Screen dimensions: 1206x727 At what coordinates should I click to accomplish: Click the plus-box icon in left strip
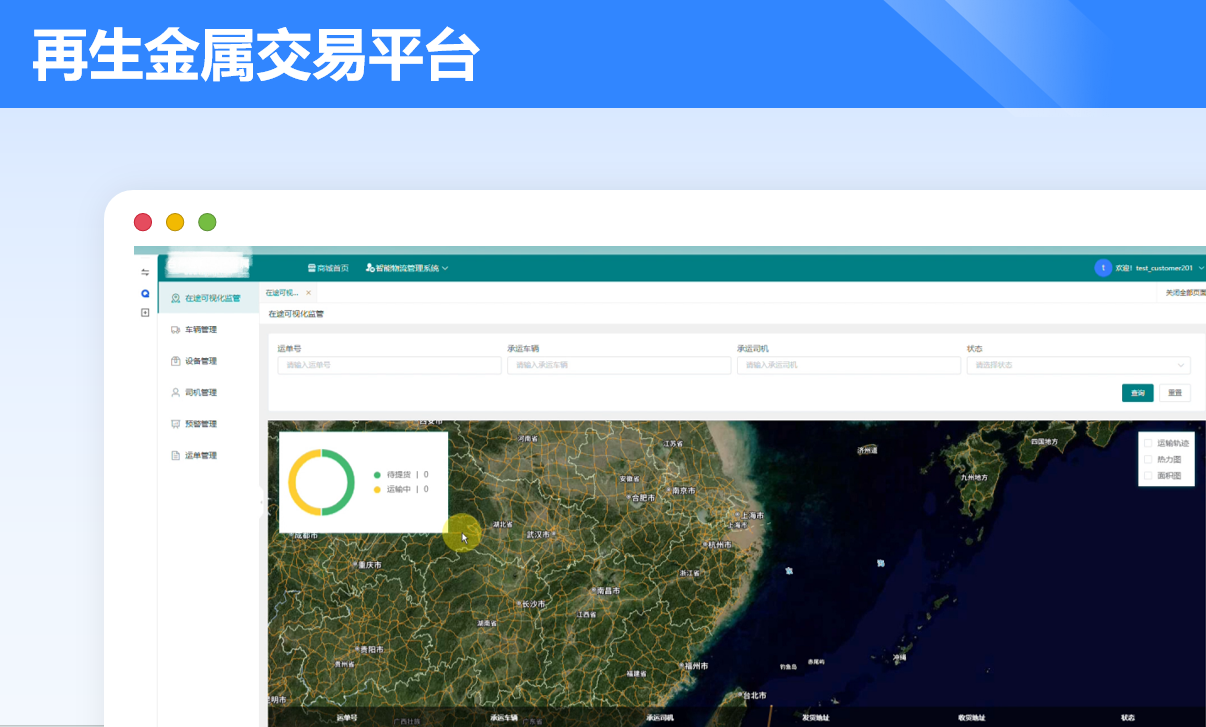click(x=145, y=313)
